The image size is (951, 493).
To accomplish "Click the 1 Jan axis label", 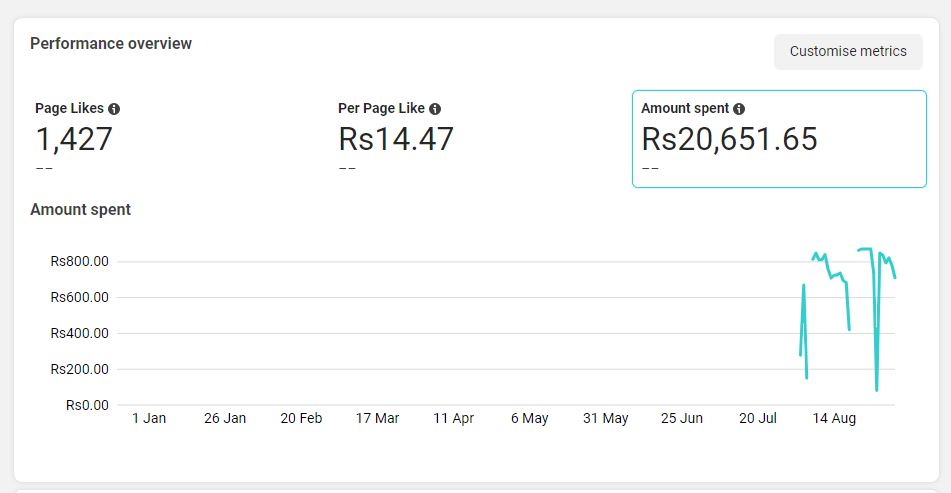I will tap(149, 418).
